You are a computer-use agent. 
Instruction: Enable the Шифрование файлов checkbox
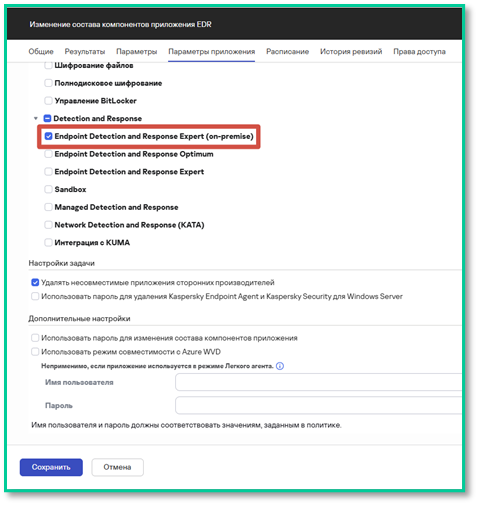pyautogui.click(x=48, y=65)
